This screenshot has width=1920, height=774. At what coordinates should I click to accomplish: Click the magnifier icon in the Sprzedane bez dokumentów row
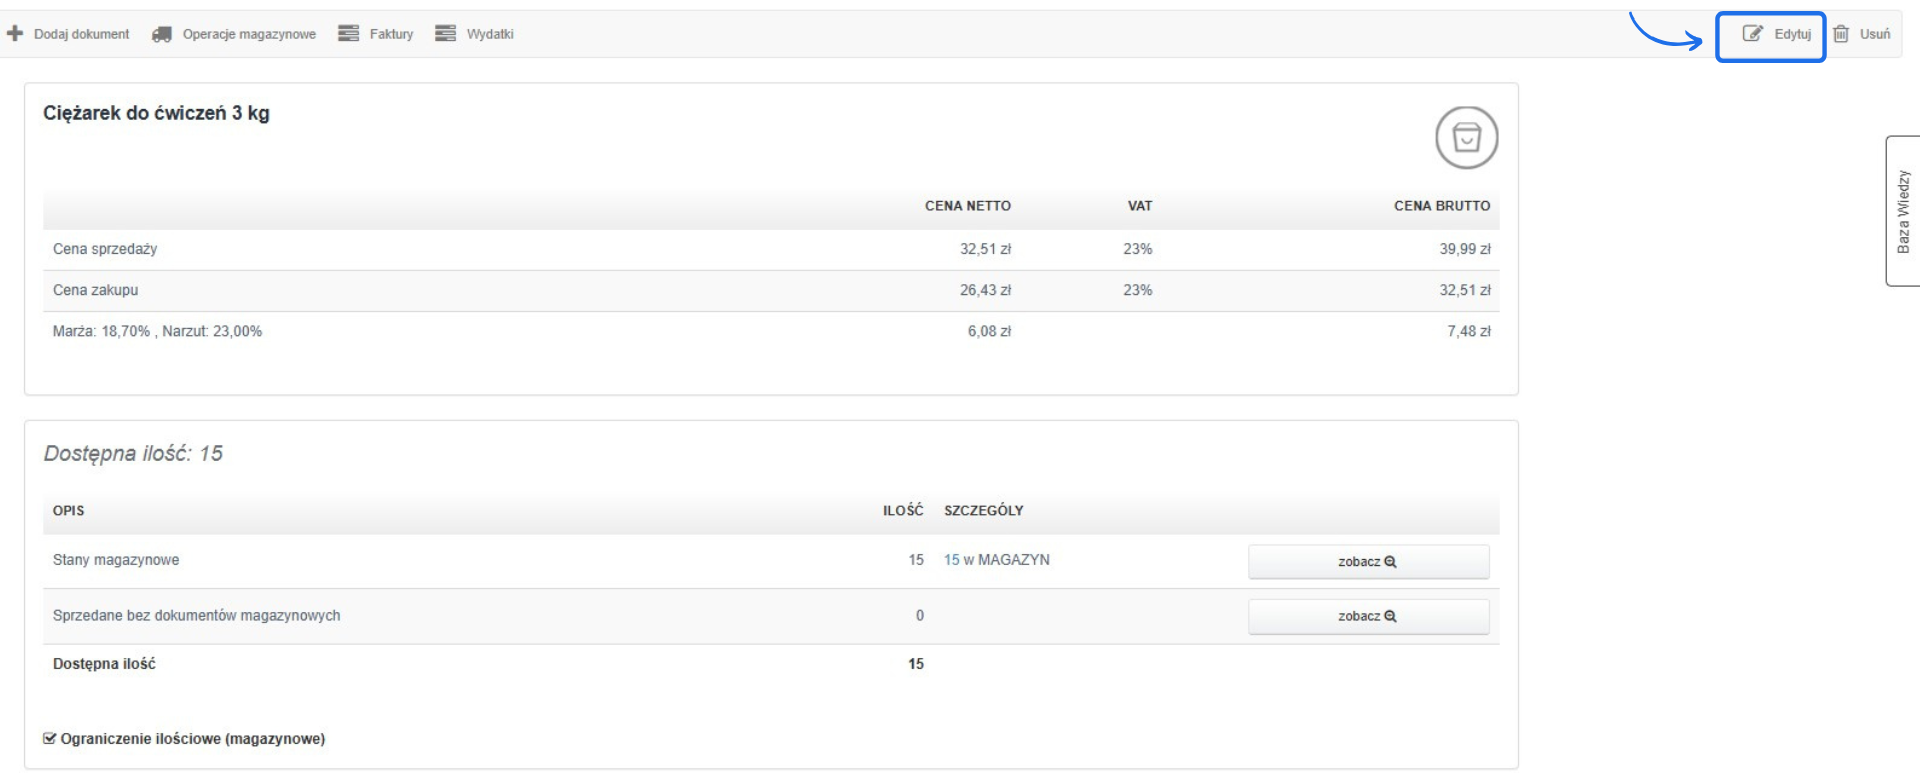click(x=1390, y=617)
